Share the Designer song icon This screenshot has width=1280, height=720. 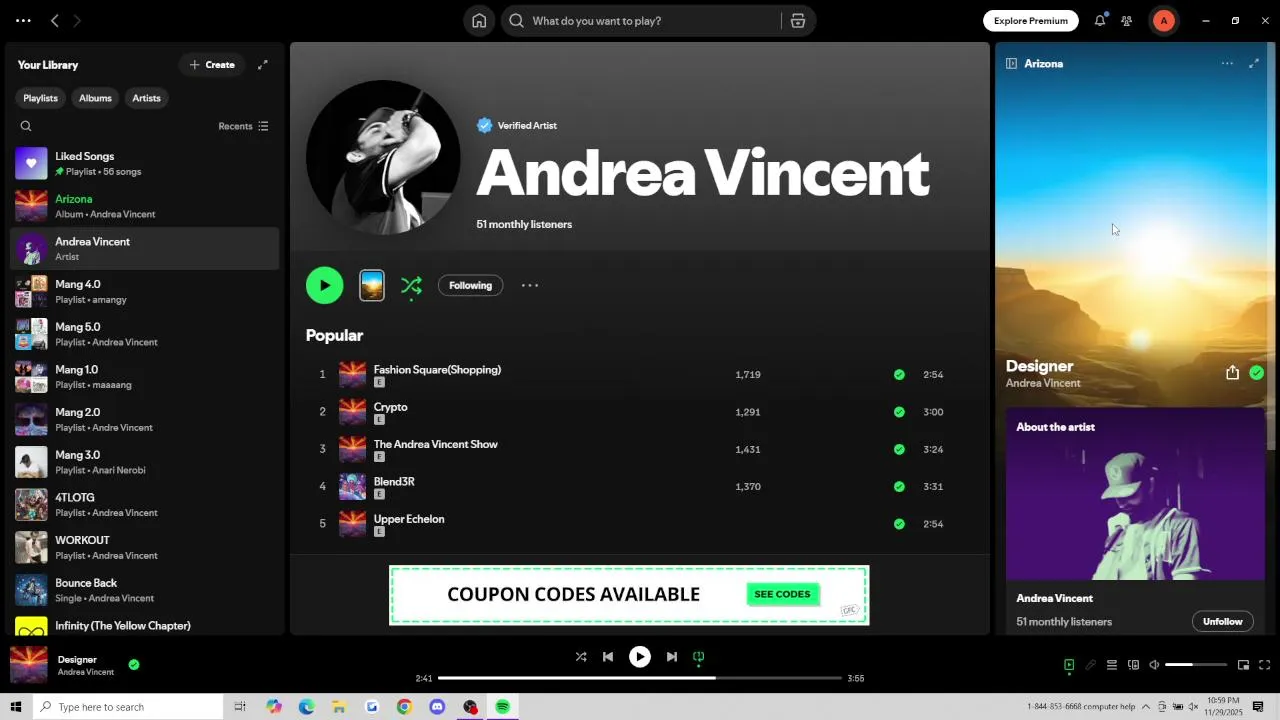[x=1232, y=373]
